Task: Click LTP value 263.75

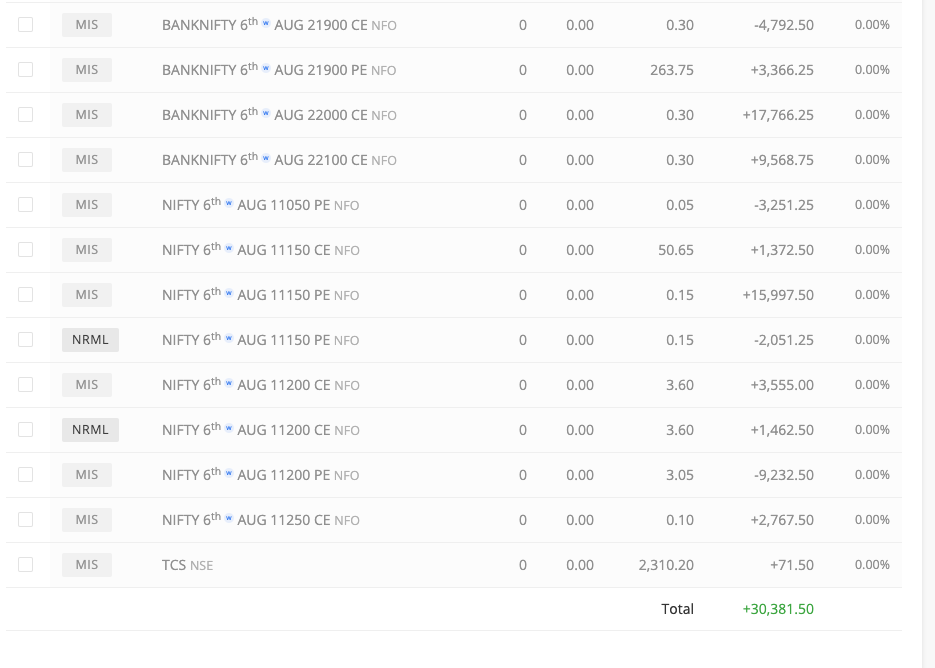Action: pos(672,70)
